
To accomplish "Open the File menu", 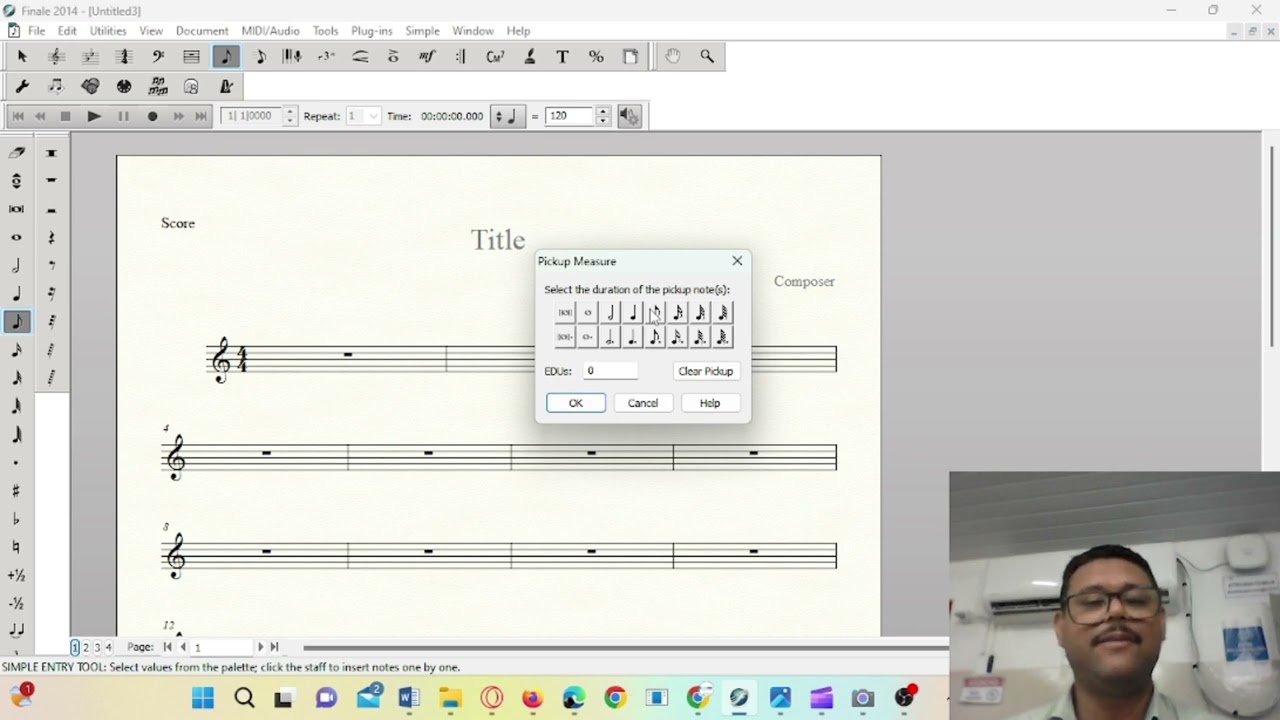I will [x=36, y=31].
